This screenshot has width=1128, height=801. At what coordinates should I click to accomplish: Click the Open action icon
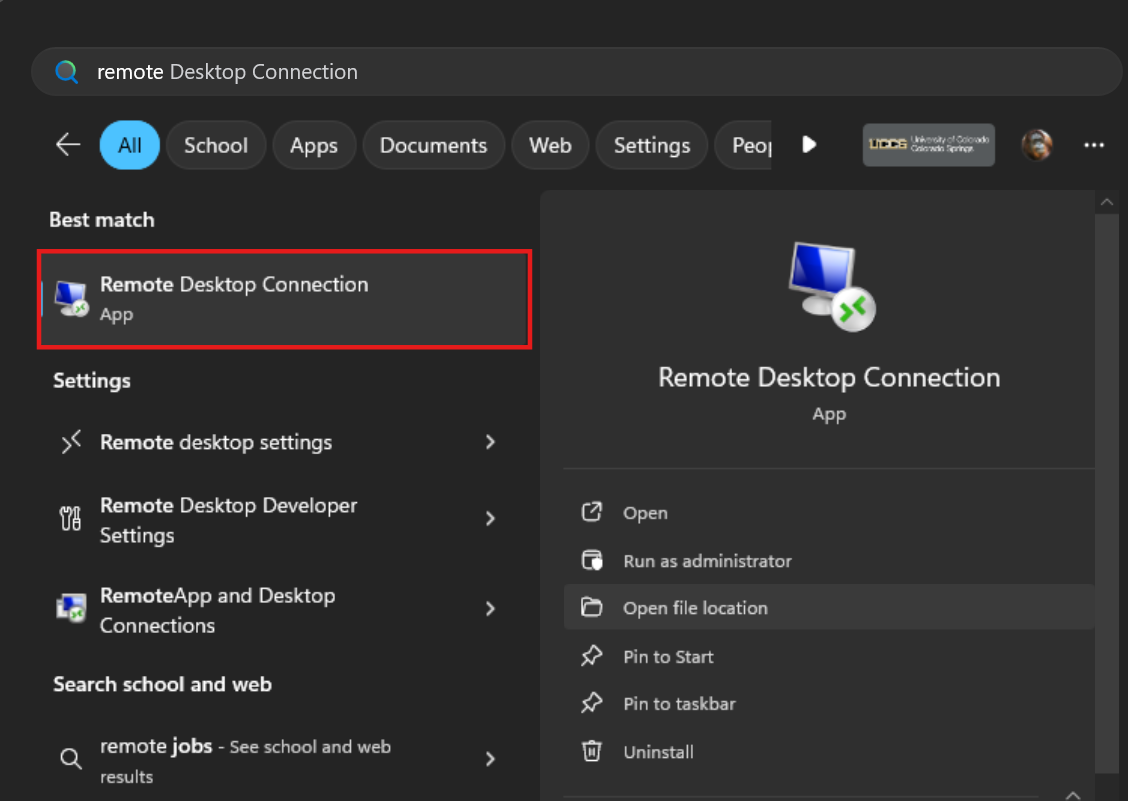591,512
